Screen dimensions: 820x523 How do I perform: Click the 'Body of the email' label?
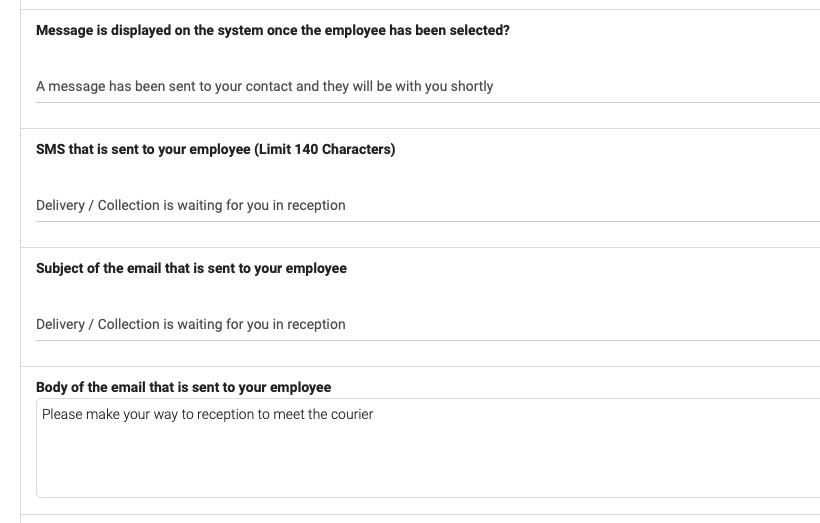(x=184, y=388)
